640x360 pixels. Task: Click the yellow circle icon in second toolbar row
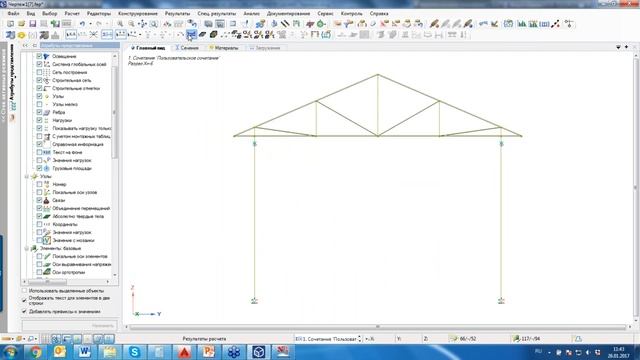(x=22, y=35)
